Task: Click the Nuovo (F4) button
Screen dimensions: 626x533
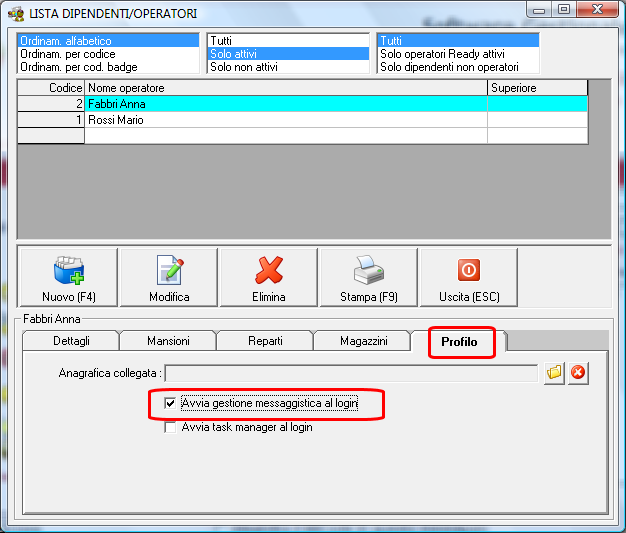Action: coord(69,277)
